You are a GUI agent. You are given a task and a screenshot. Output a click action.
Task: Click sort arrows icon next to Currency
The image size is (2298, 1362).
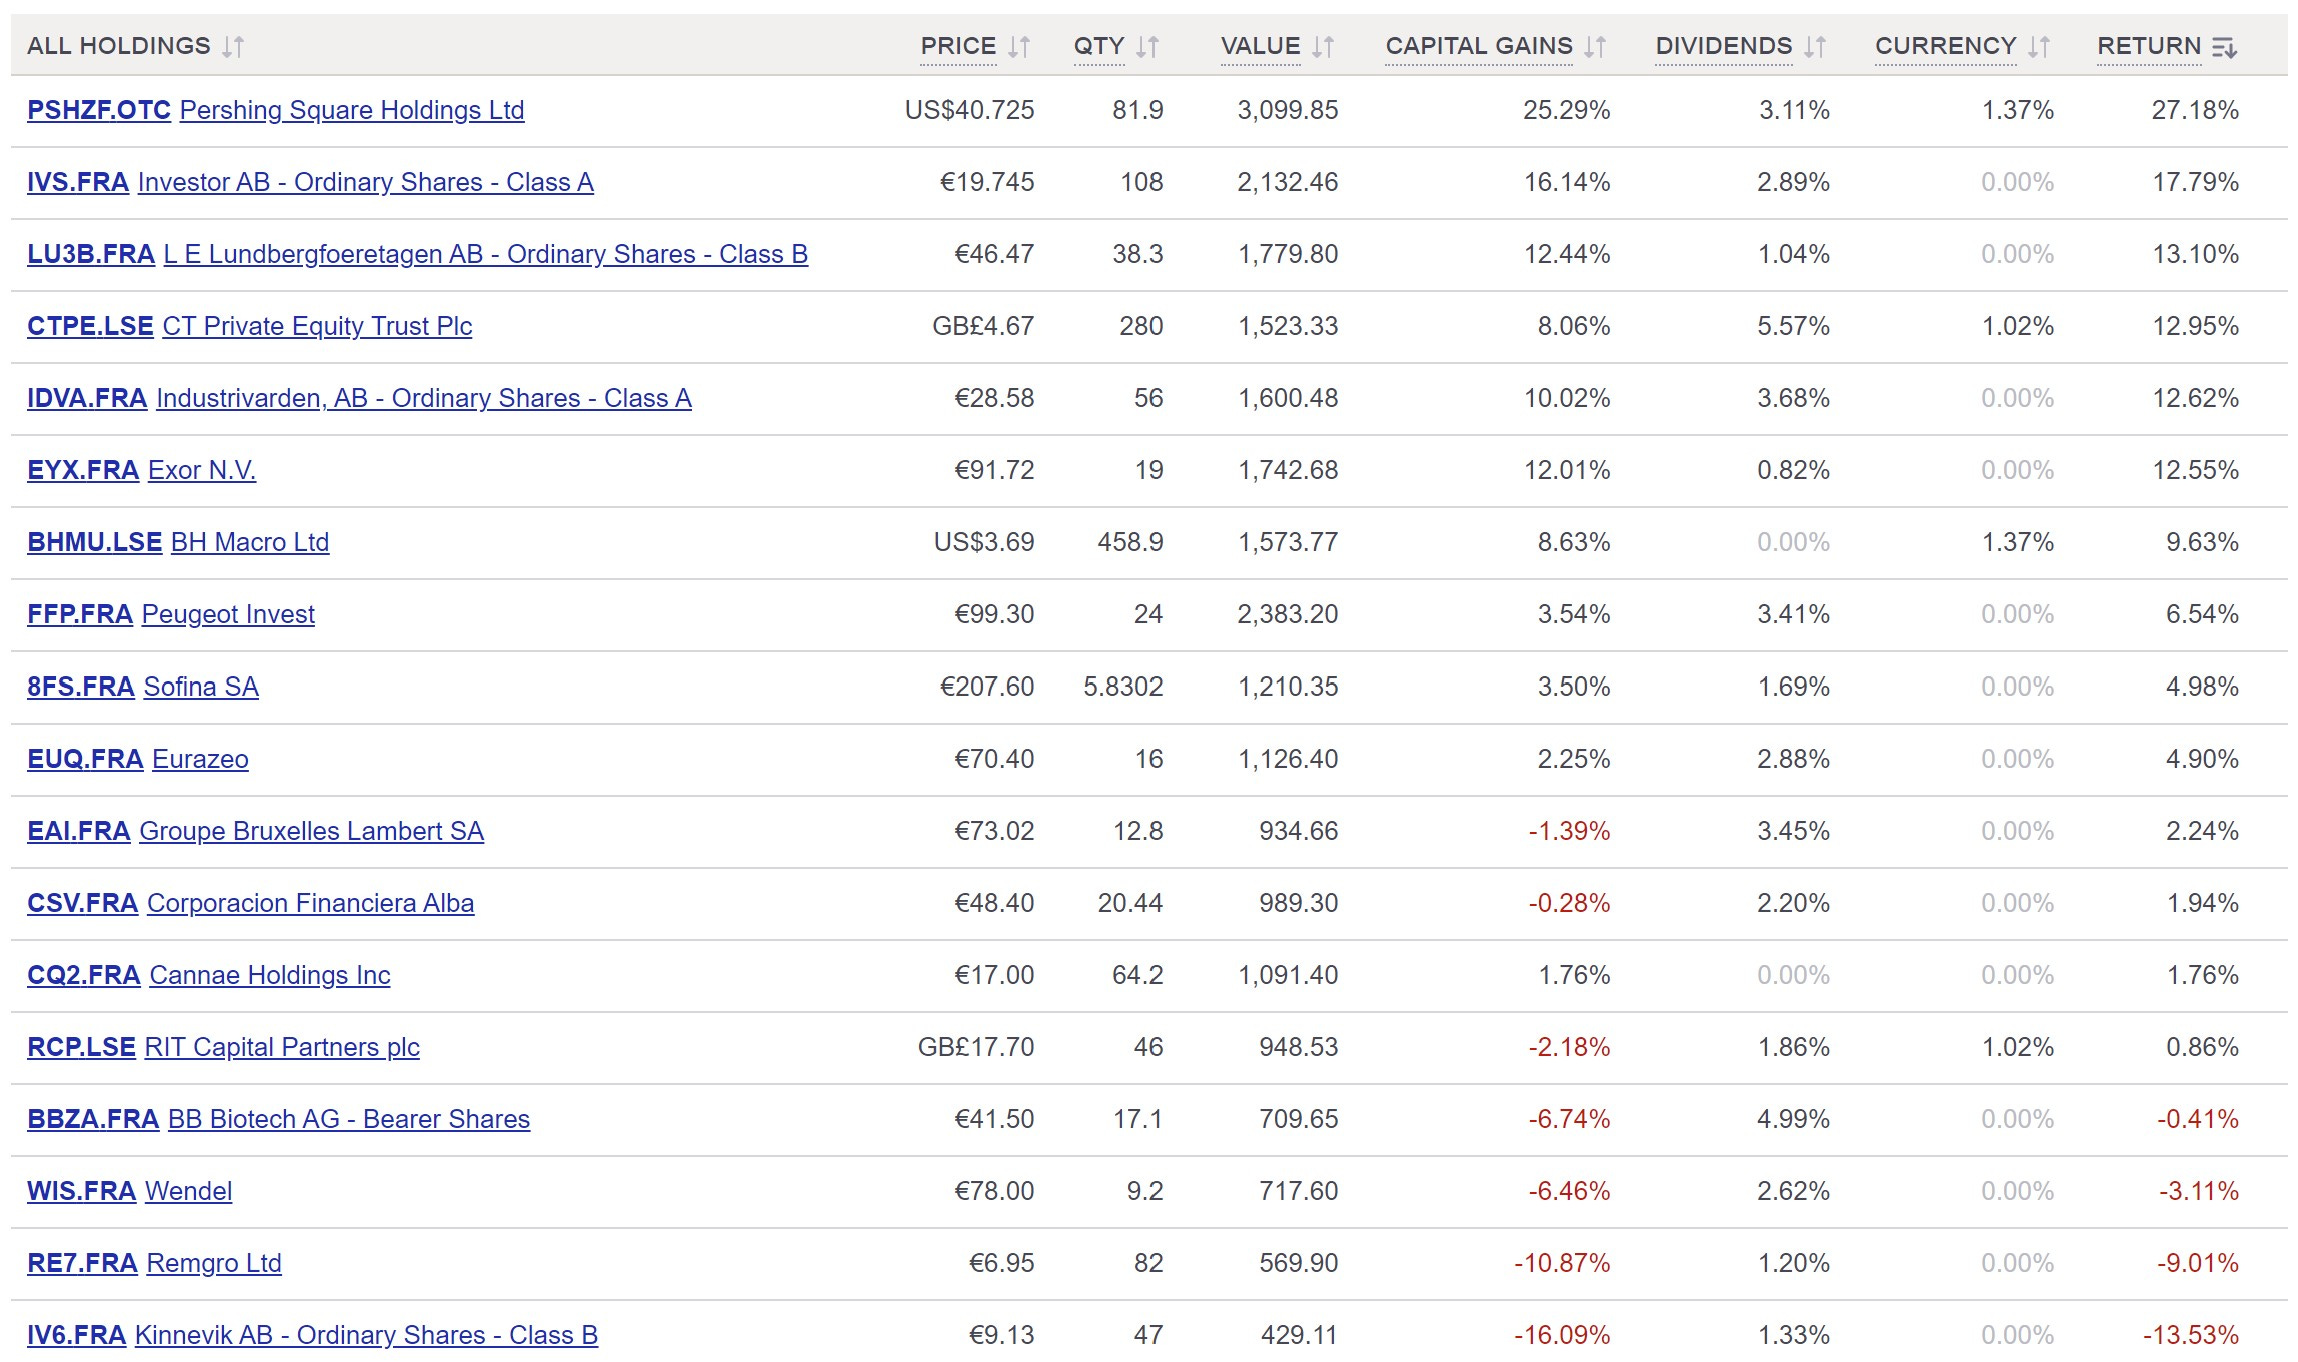coord(2039,47)
